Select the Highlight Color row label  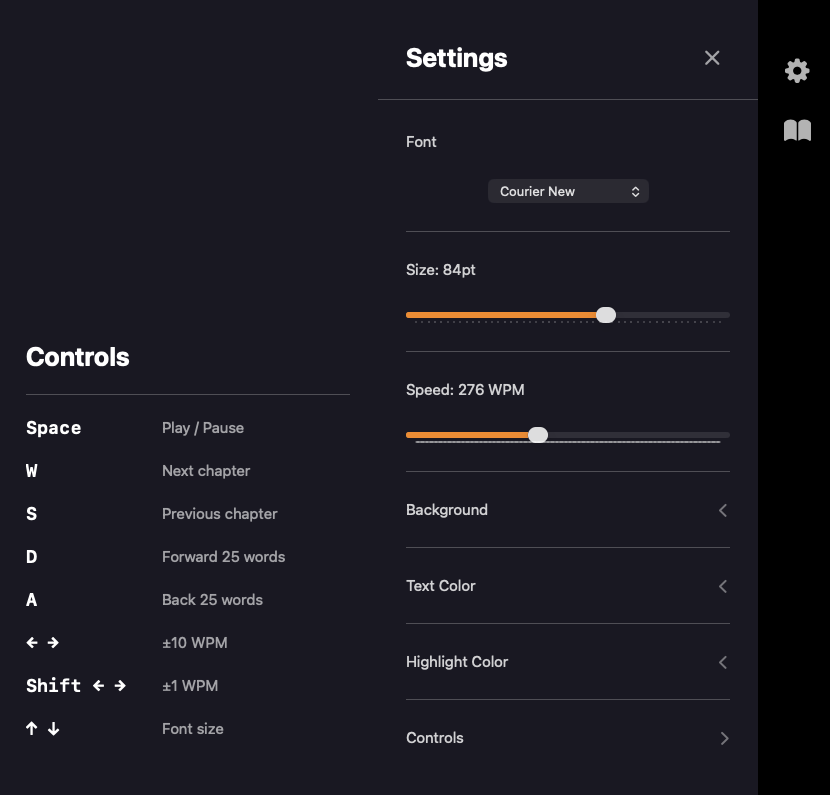(x=457, y=662)
